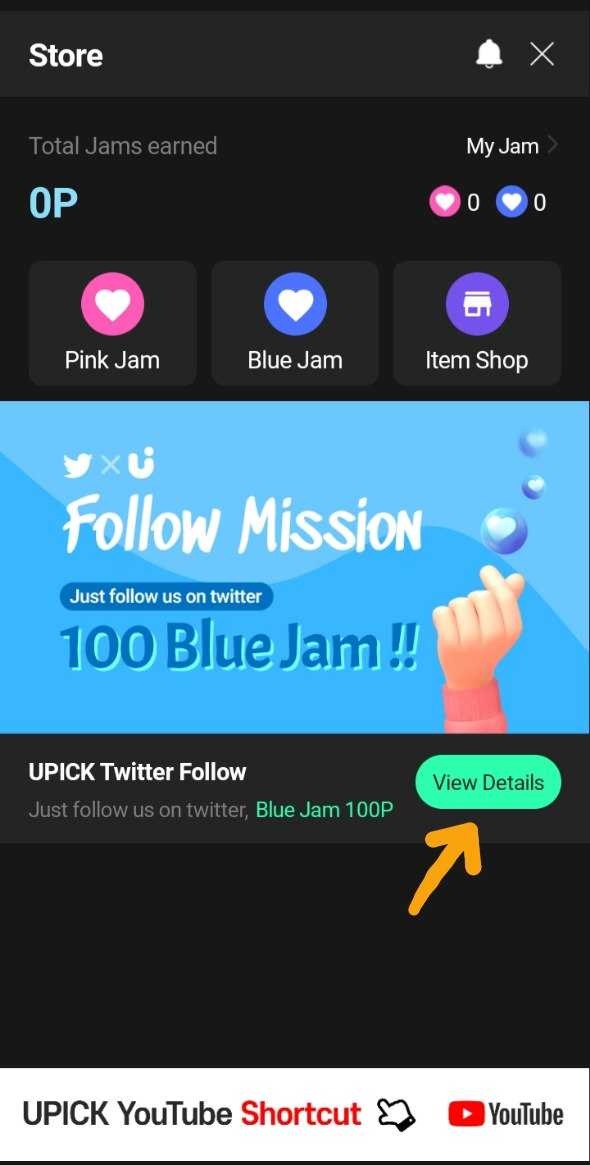This screenshot has height=1165, width=590.
Task: Click the YouTube logo in bottom banner
Action: 506,1114
